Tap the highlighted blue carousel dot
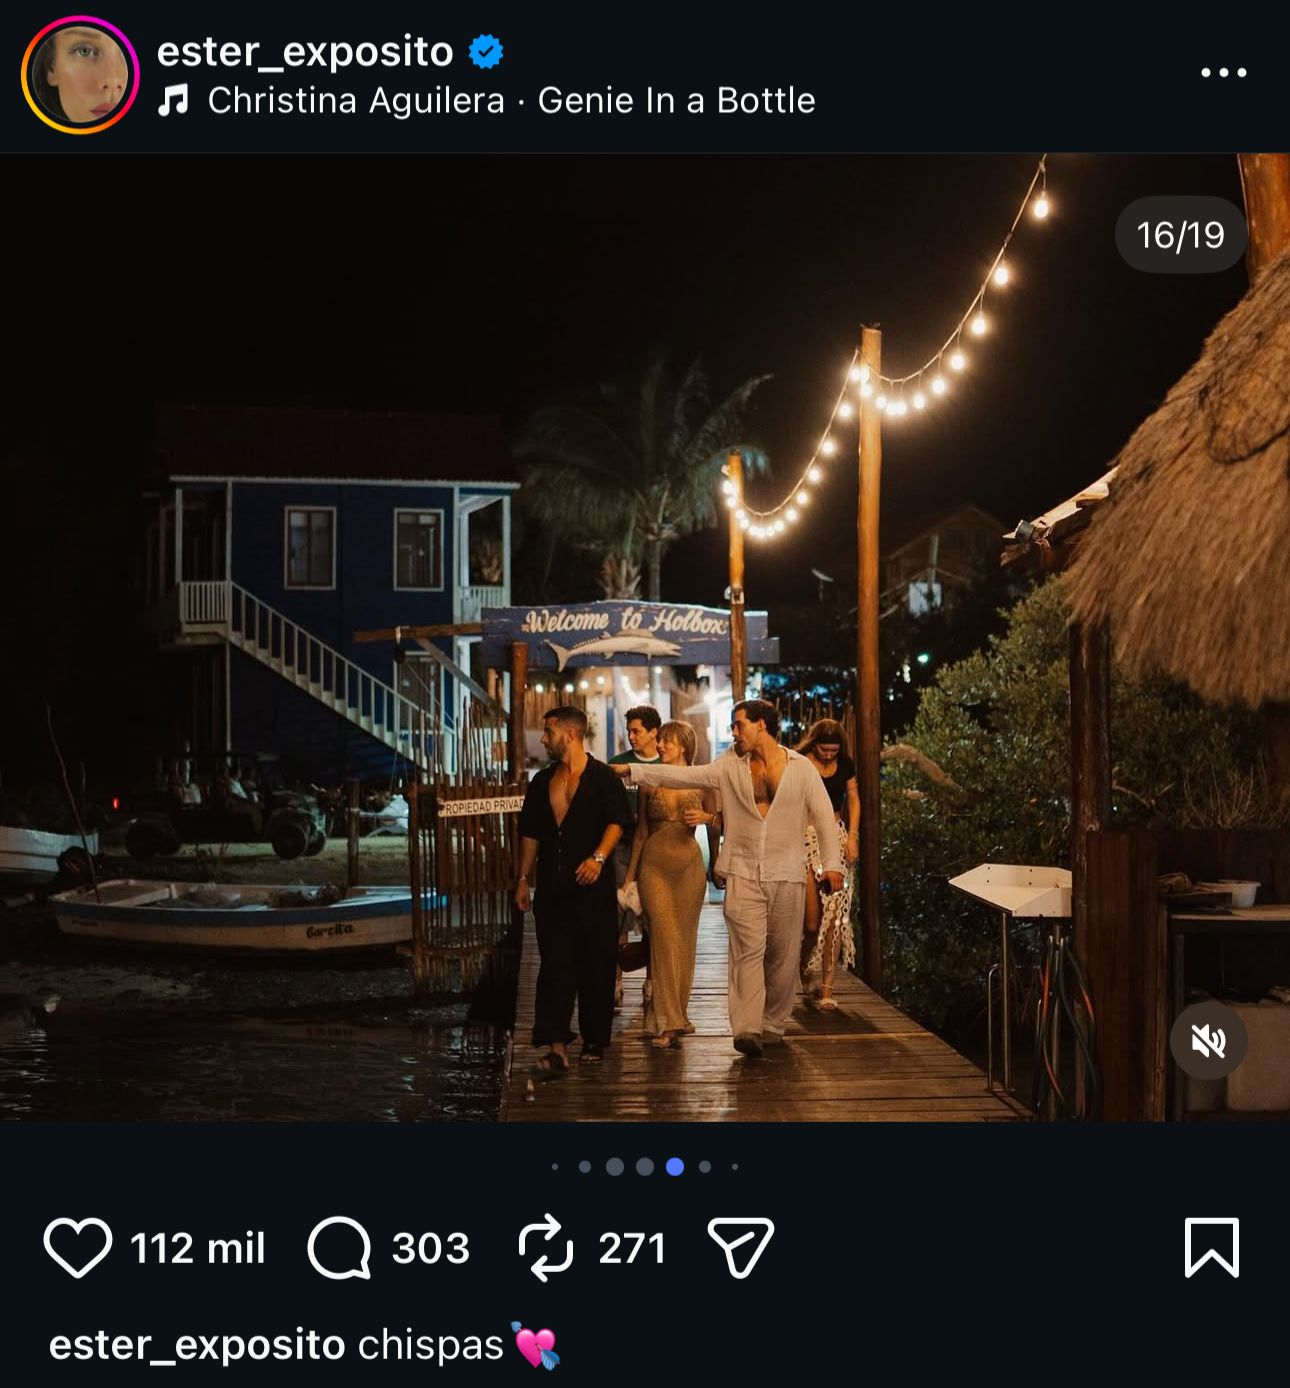The height and width of the screenshot is (1388, 1290). click(x=675, y=1166)
